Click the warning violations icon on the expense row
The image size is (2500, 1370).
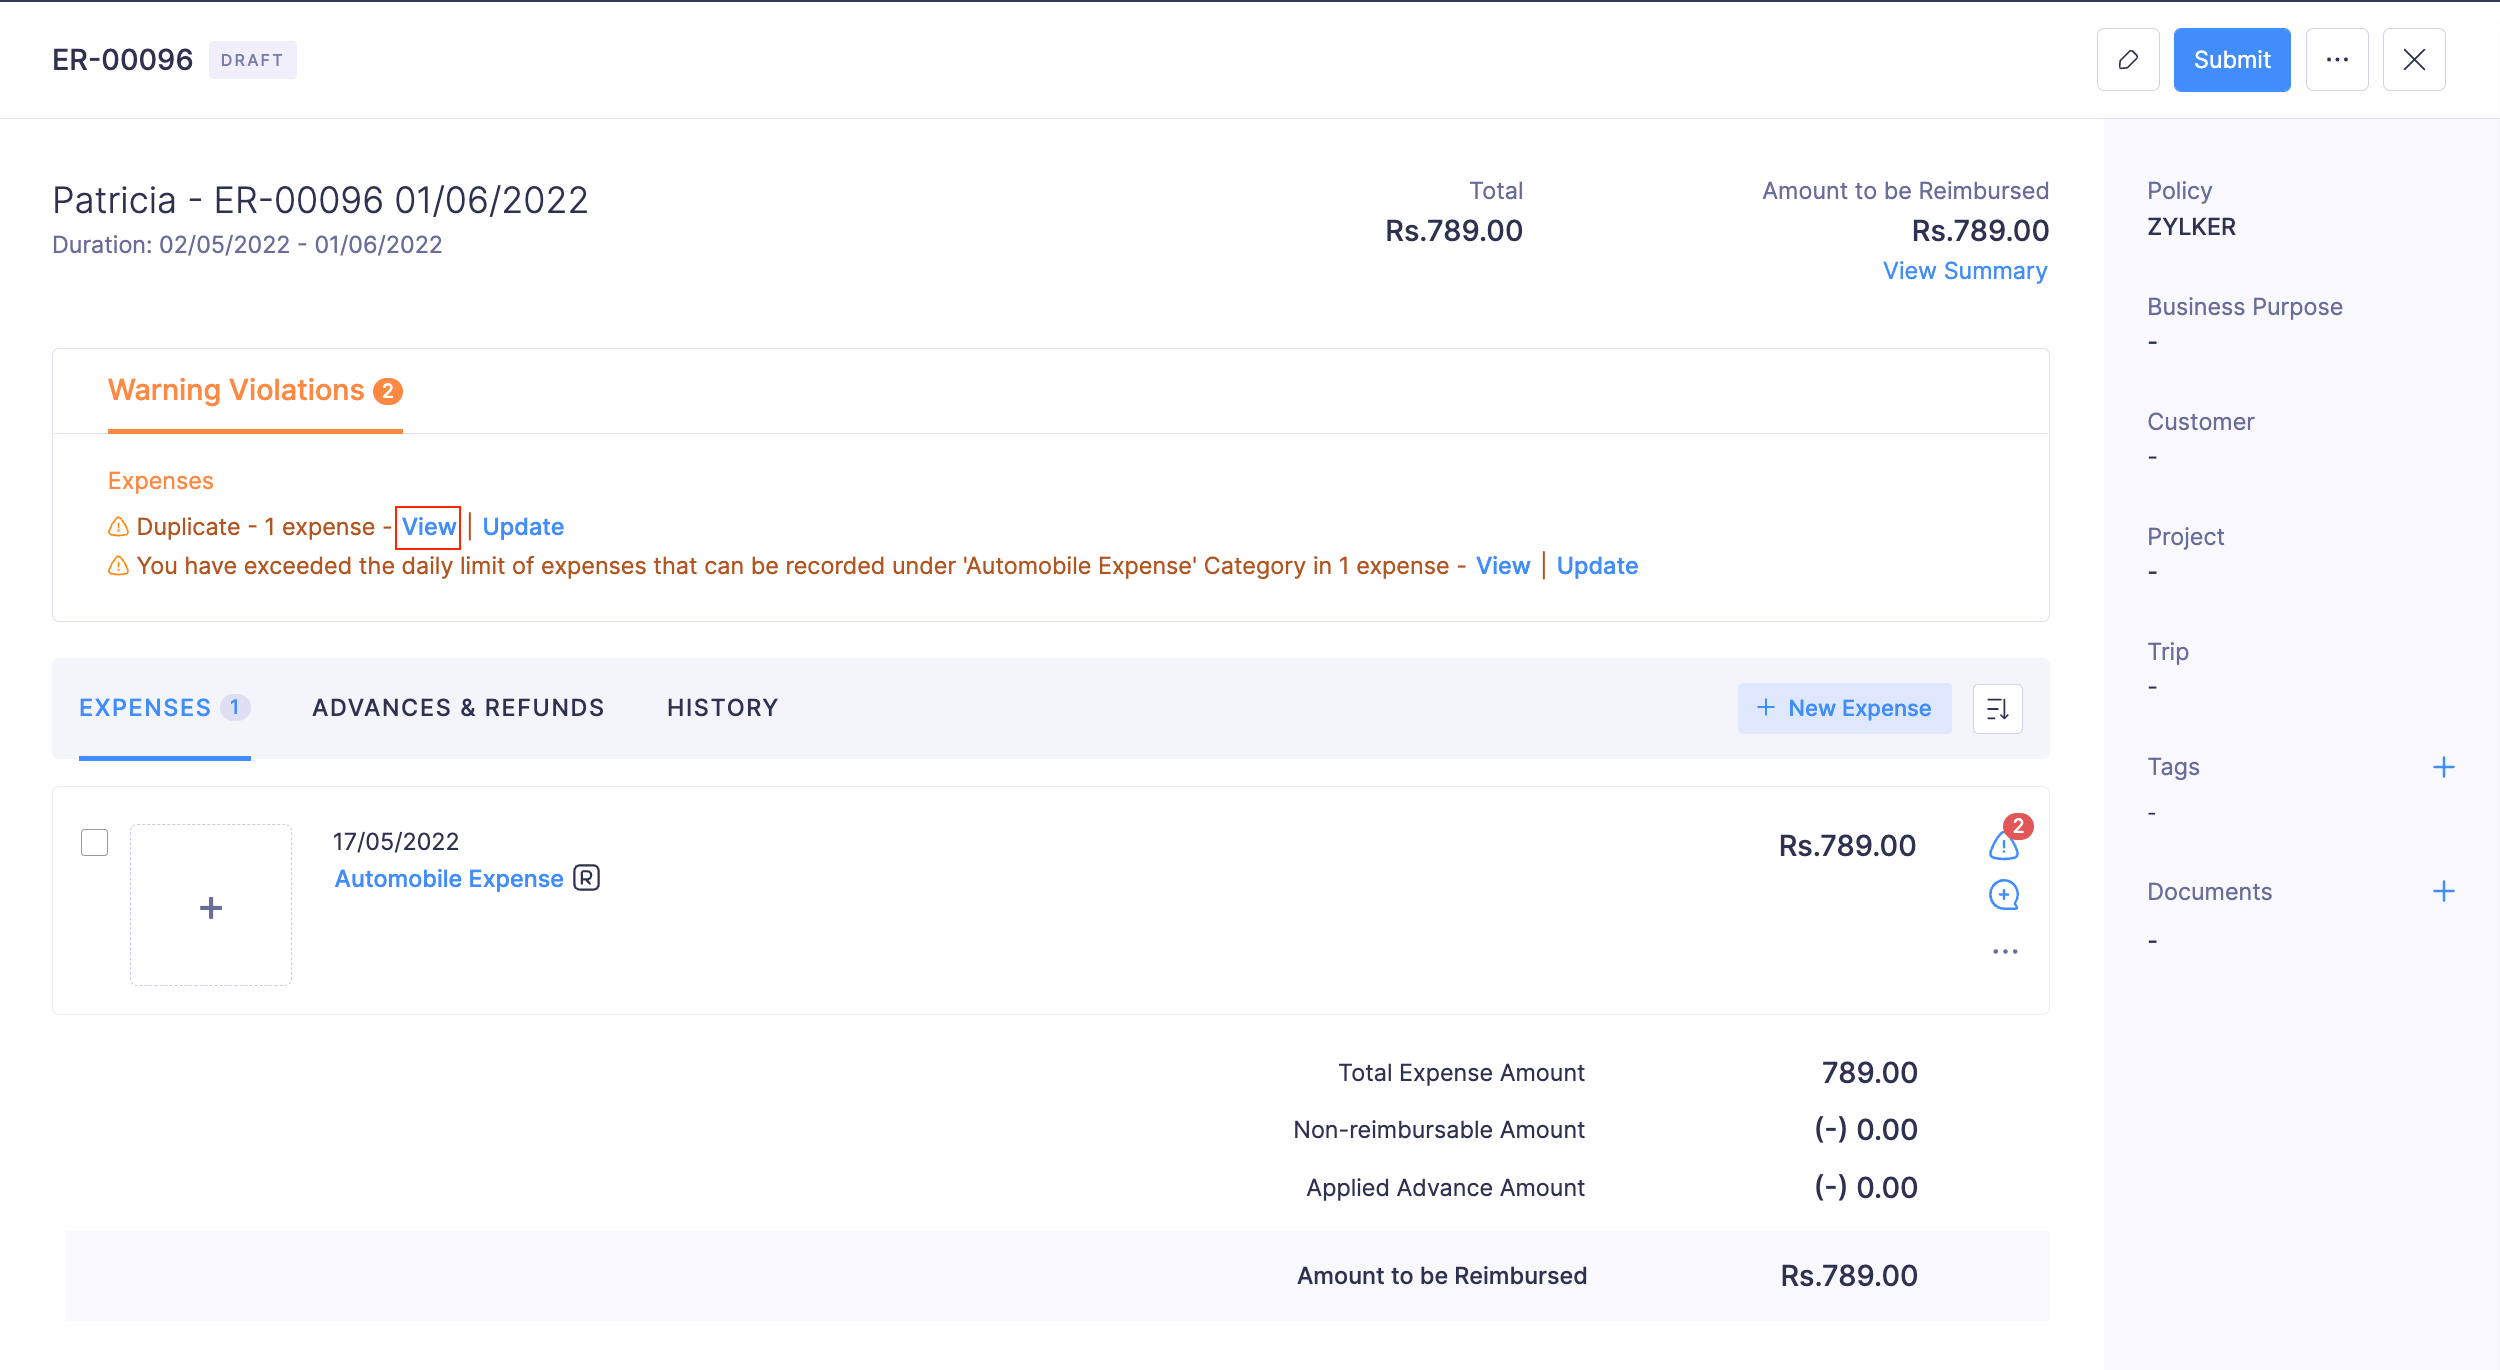[2003, 847]
